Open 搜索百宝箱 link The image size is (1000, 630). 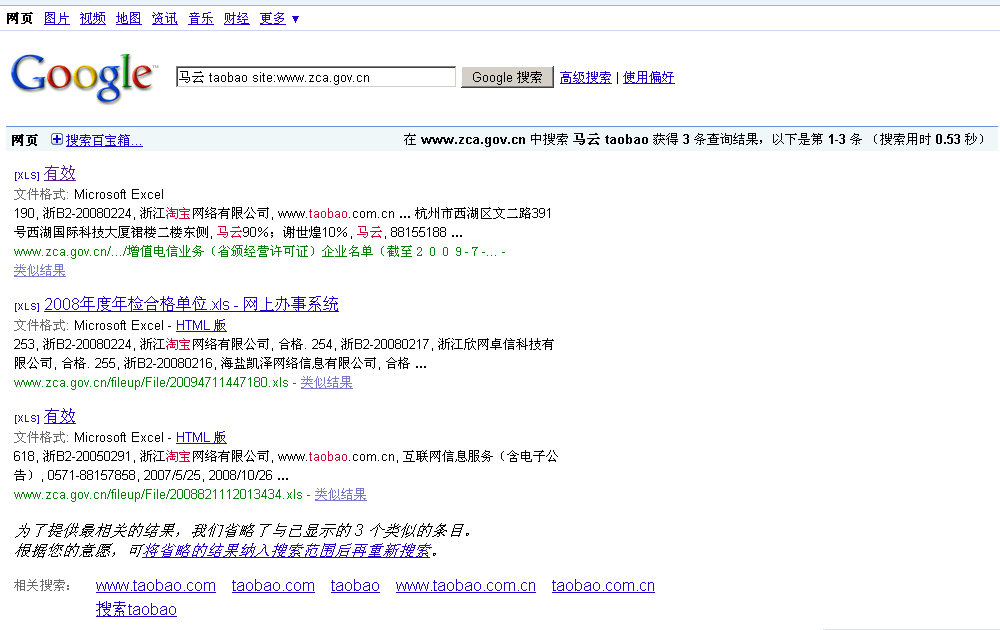click(104, 140)
